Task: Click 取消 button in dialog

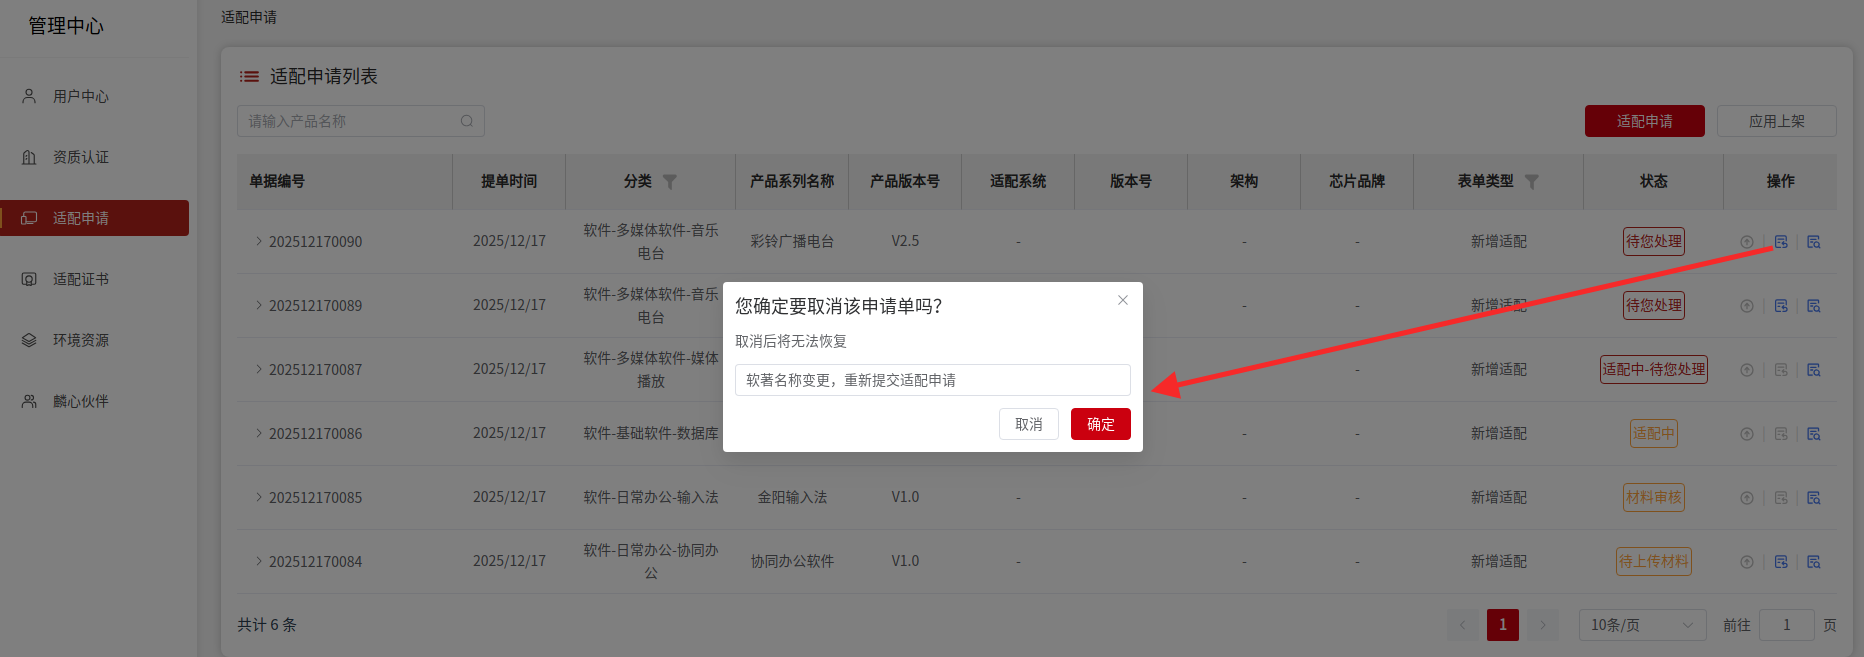Action: coord(1028,424)
